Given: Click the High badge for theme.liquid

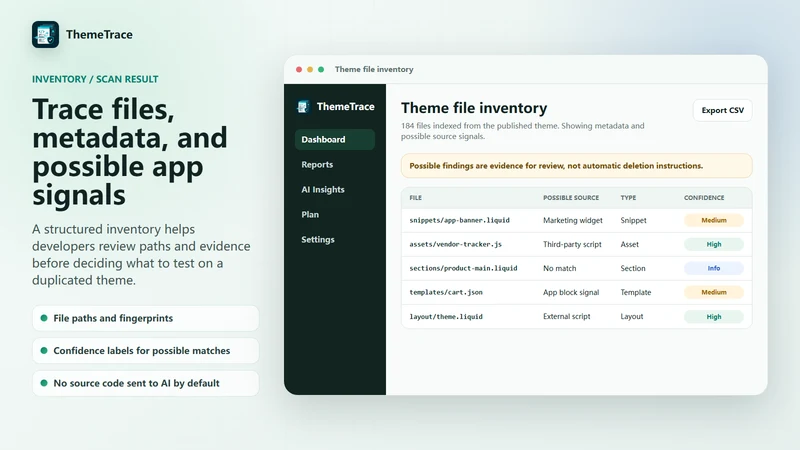Looking at the screenshot, I should click(x=714, y=317).
